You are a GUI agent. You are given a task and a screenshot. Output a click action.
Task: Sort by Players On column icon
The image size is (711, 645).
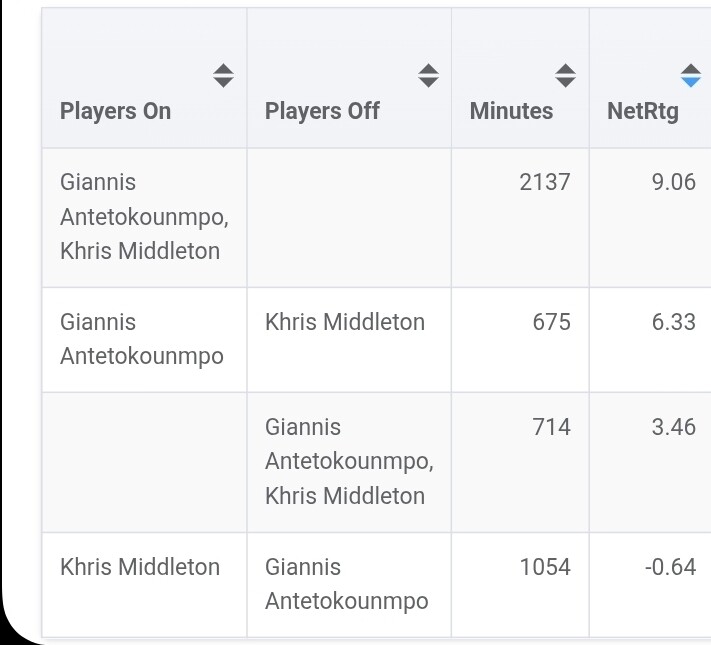pyautogui.click(x=223, y=75)
